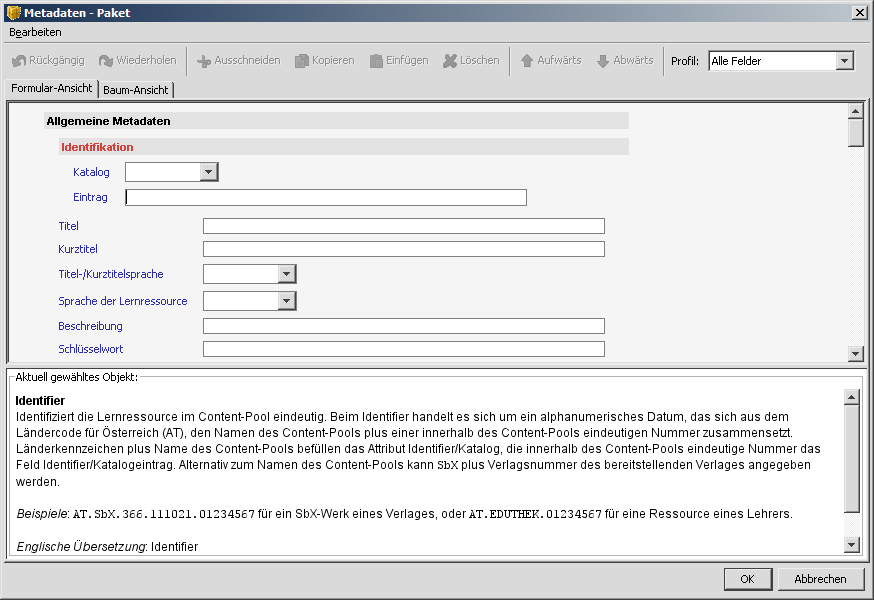Switch to Formular-Ansicht tab
The image size is (874, 600).
coord(51,88)
